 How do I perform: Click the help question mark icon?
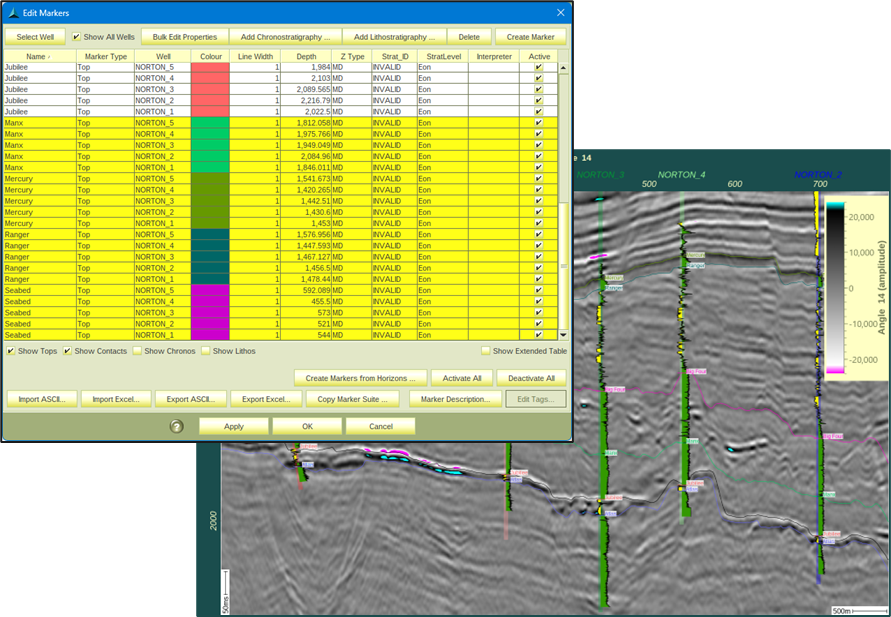tap(177, 426)
